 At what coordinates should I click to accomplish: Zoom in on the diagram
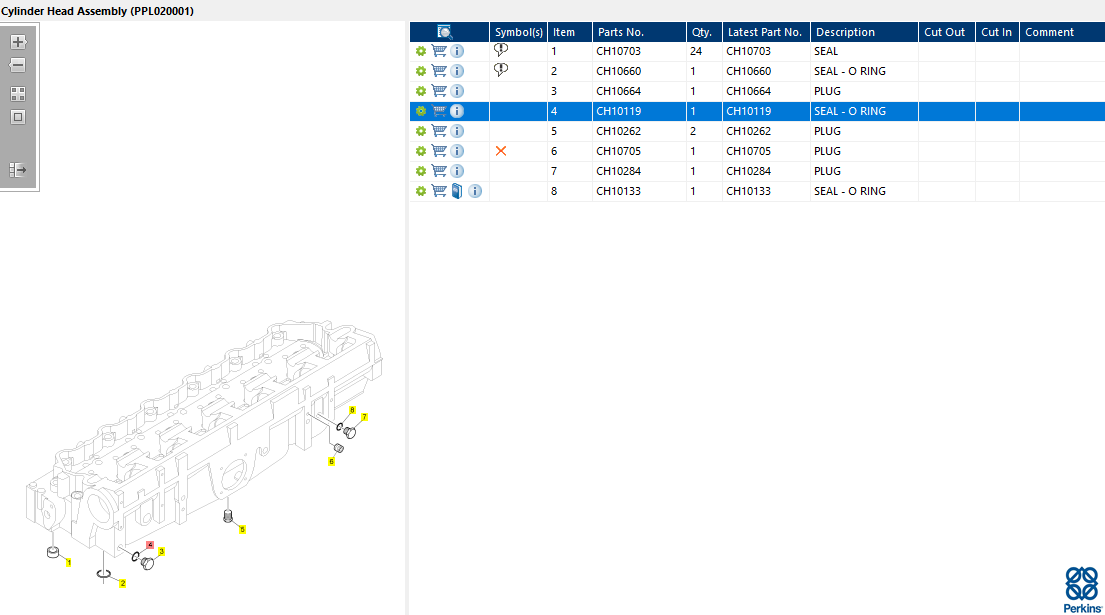pos(18,42)
